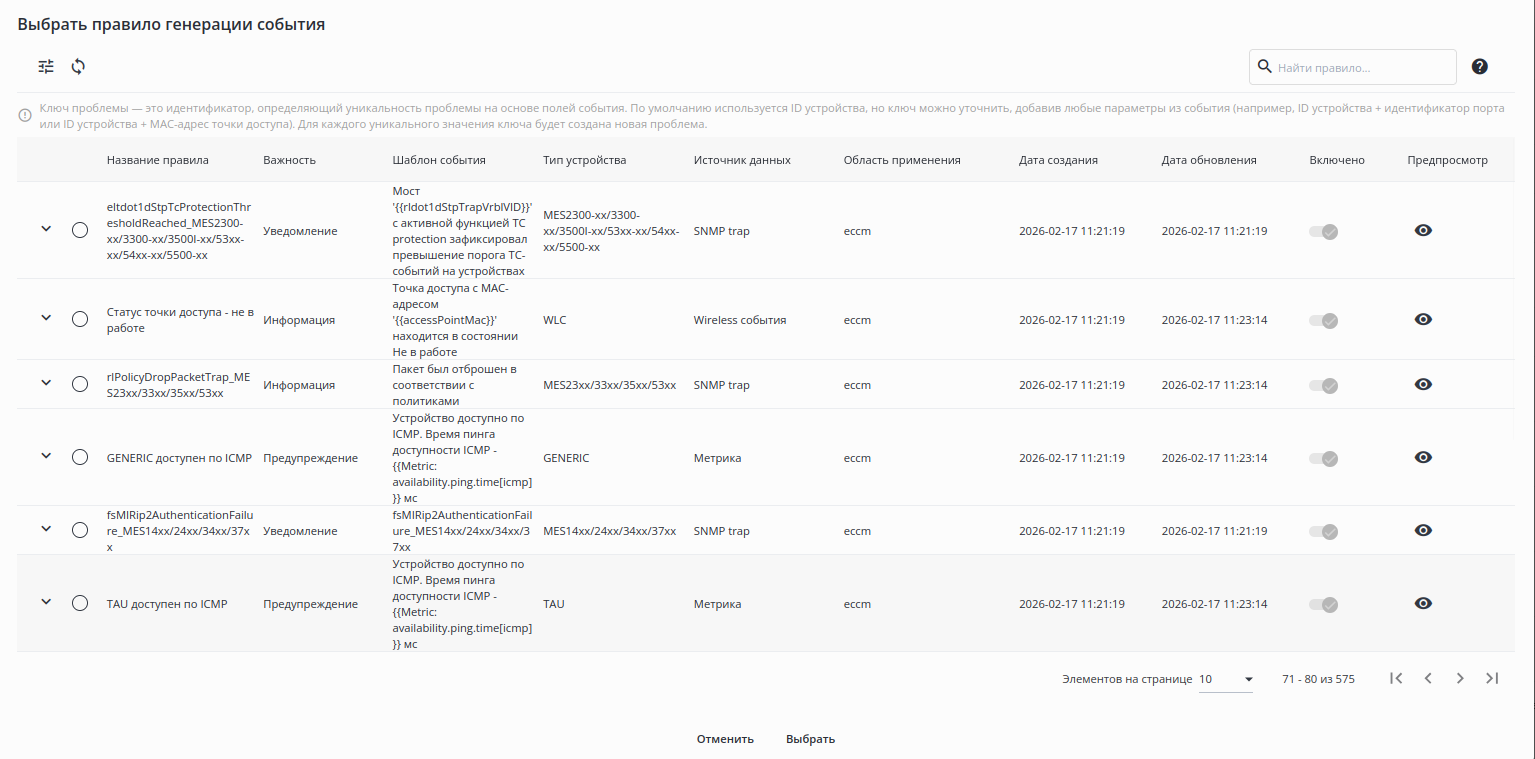Expand the fsMIRip2AuthenticationFailure rule row
The image size is (1535, 759).
[x=45, y=529]
